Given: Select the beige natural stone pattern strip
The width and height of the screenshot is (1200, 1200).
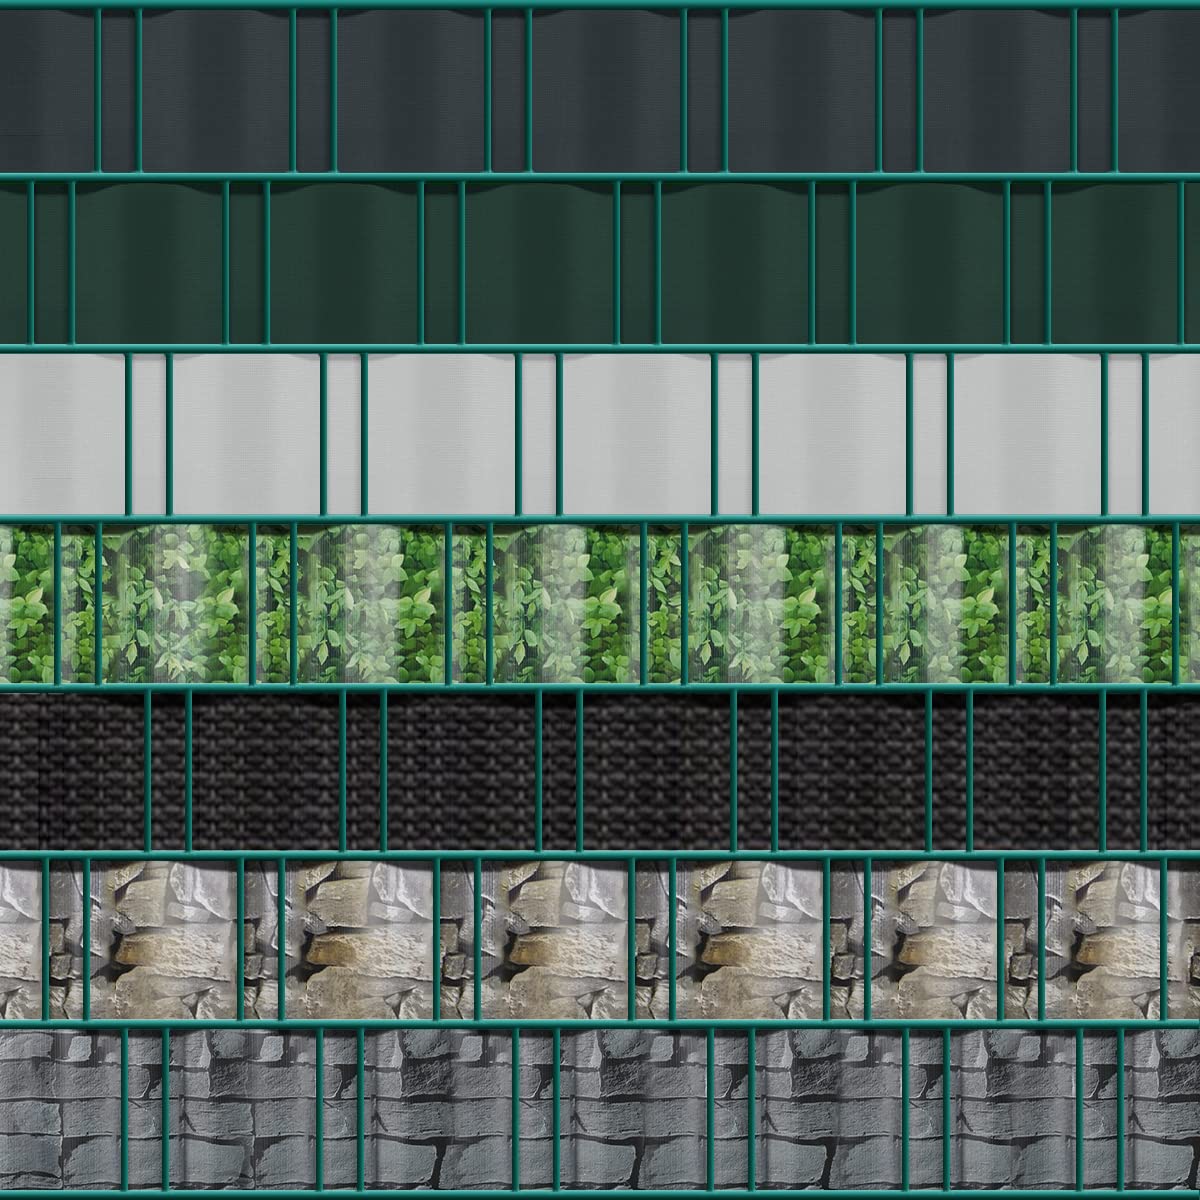Looking at the screenshot, I should pos(600,940).
